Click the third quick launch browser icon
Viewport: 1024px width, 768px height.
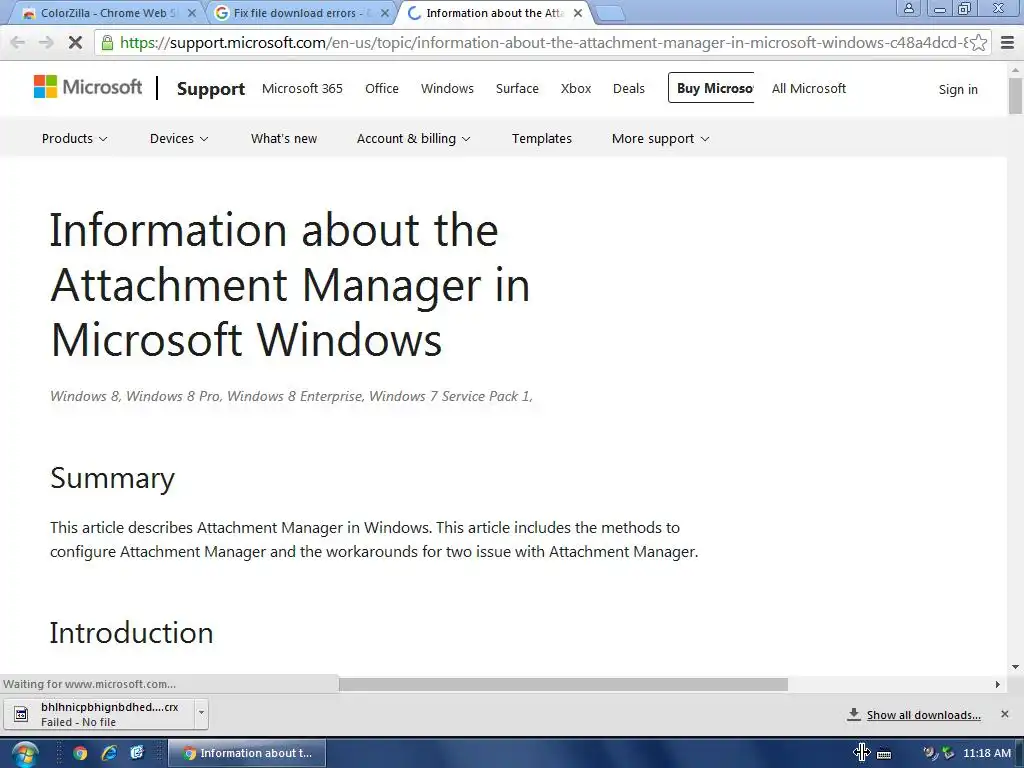[x=137, y=753]
